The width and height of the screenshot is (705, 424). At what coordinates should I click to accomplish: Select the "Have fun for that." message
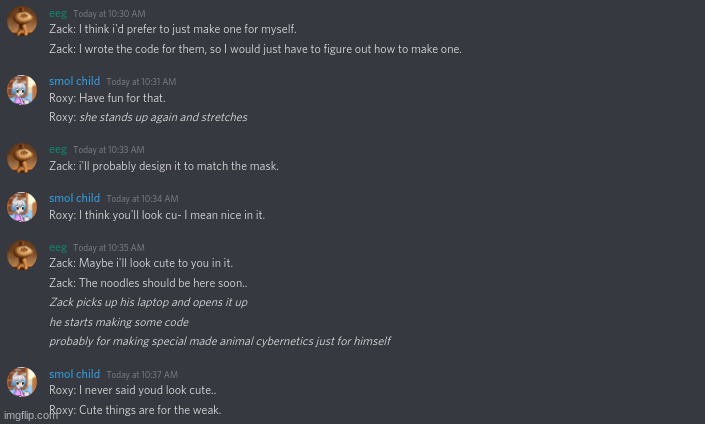point(107,98)
